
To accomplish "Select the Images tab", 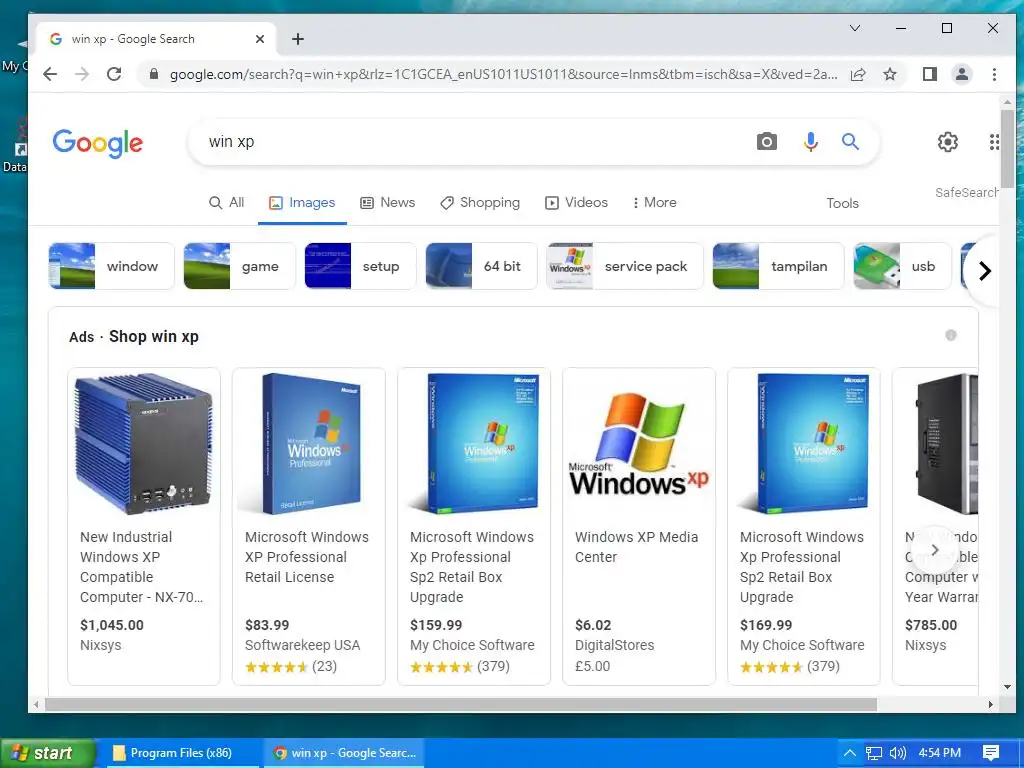I will click(x=302, y=202).
